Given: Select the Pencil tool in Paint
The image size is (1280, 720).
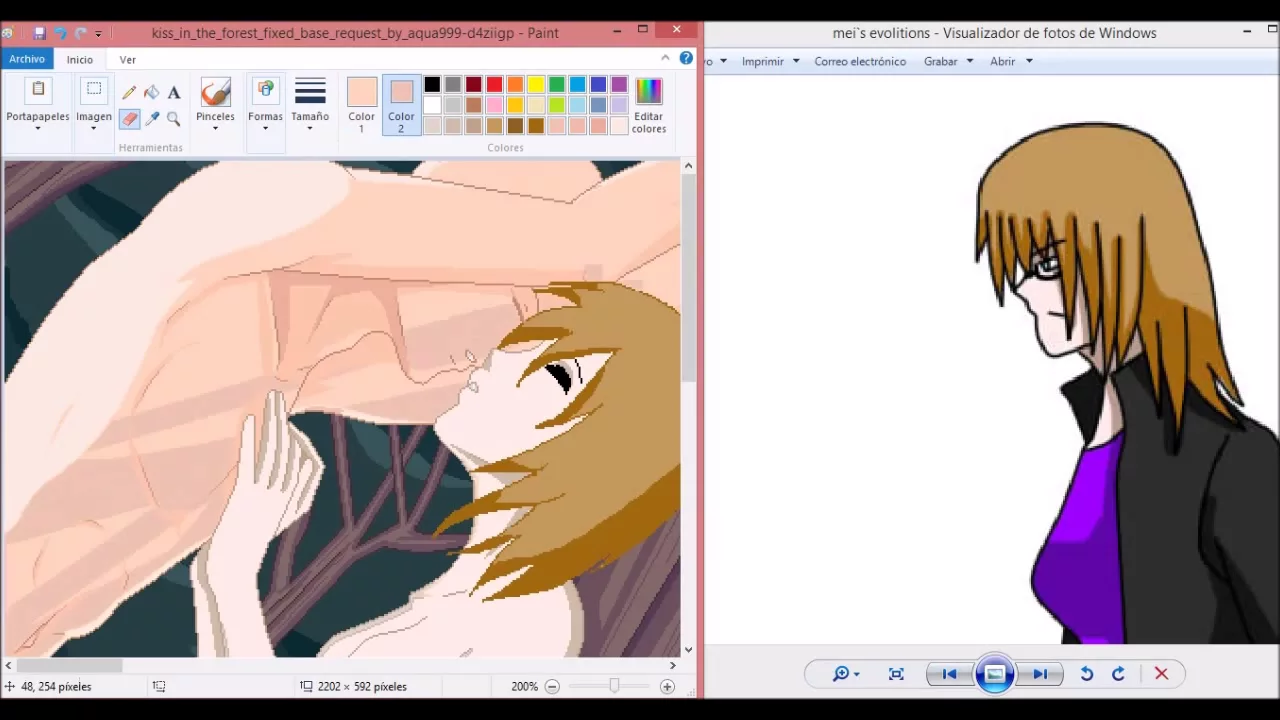Looking at the screenshot, I should 129,92.
